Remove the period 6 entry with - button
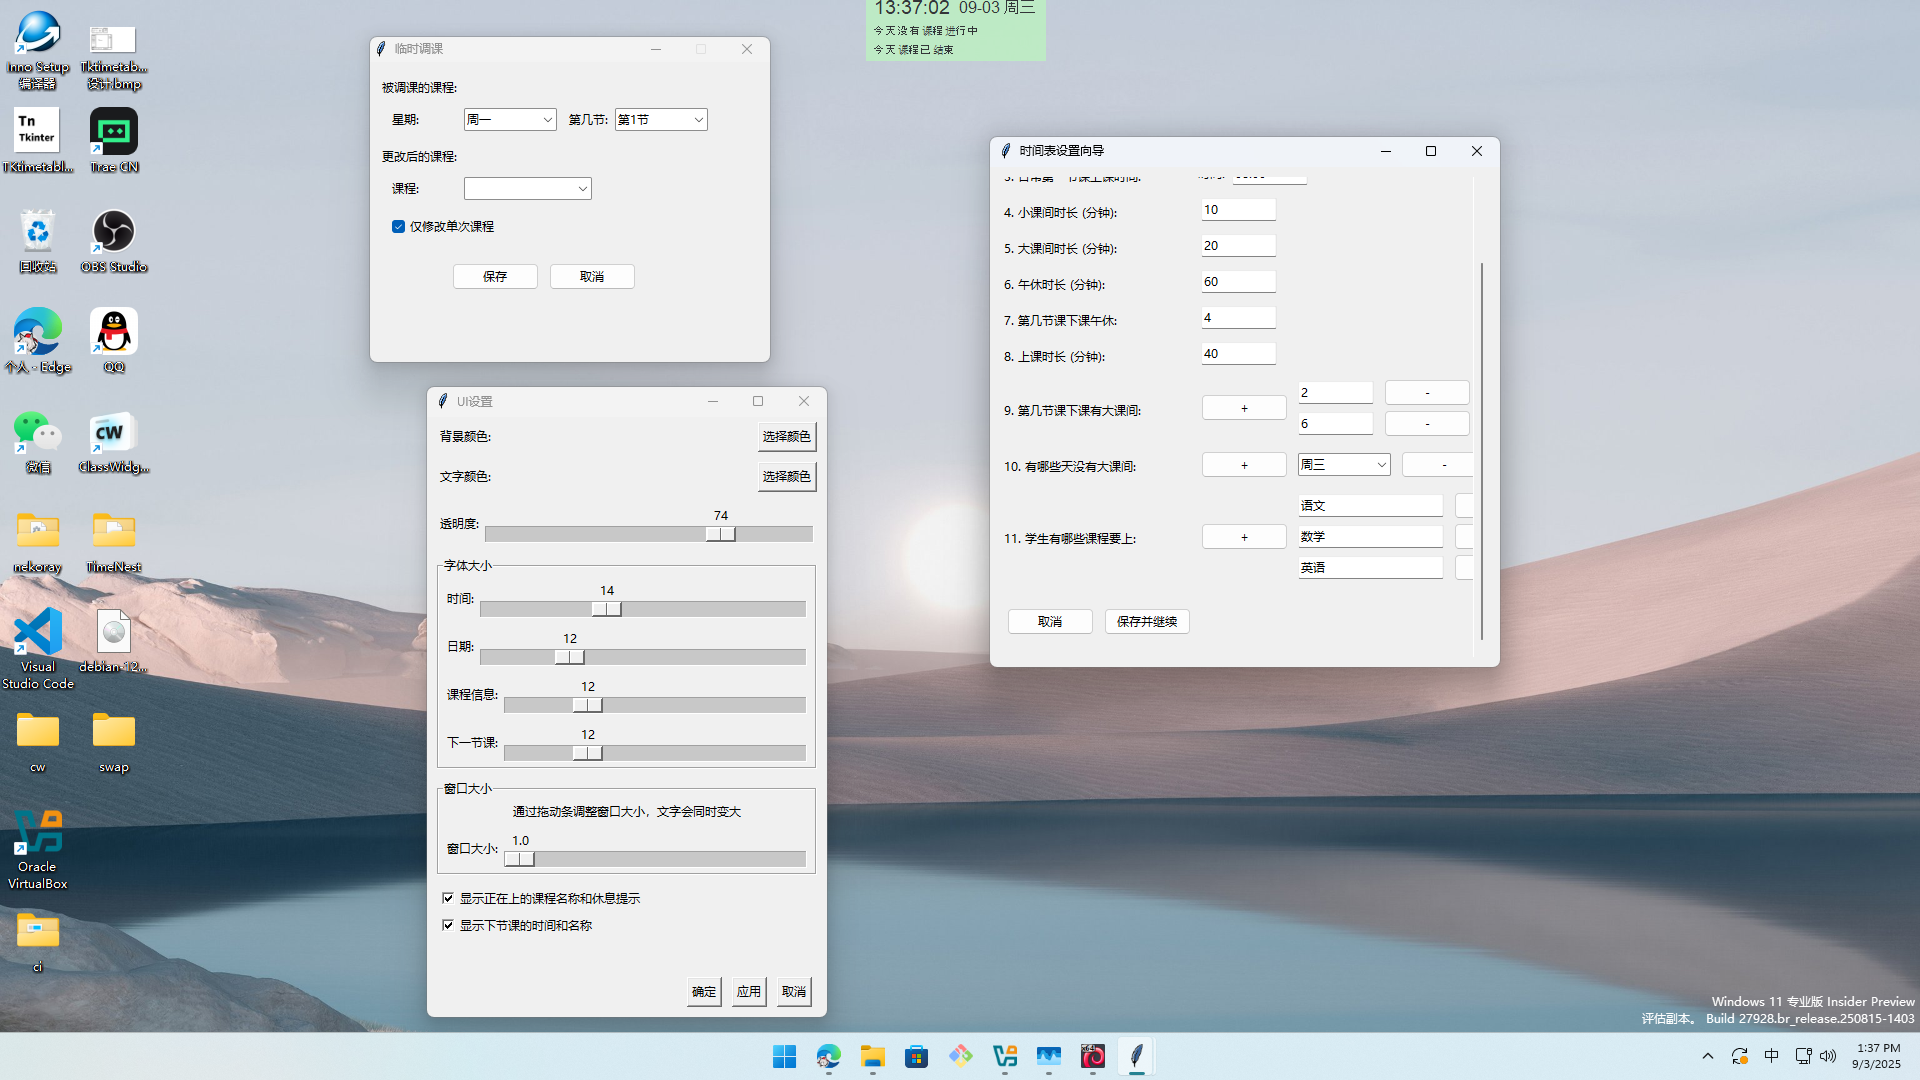The width and height of the screenshot is (1920, 1080). click(1427, 424)
